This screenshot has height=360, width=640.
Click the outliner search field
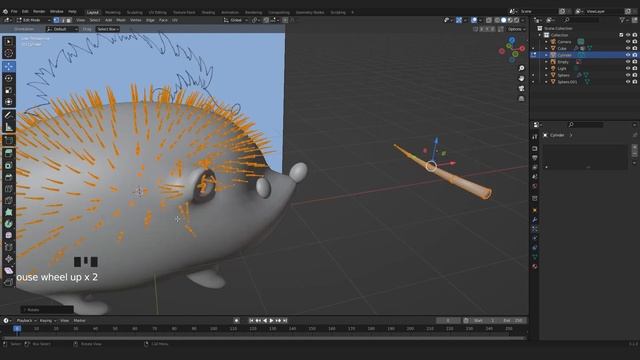[x=582, y=20]
